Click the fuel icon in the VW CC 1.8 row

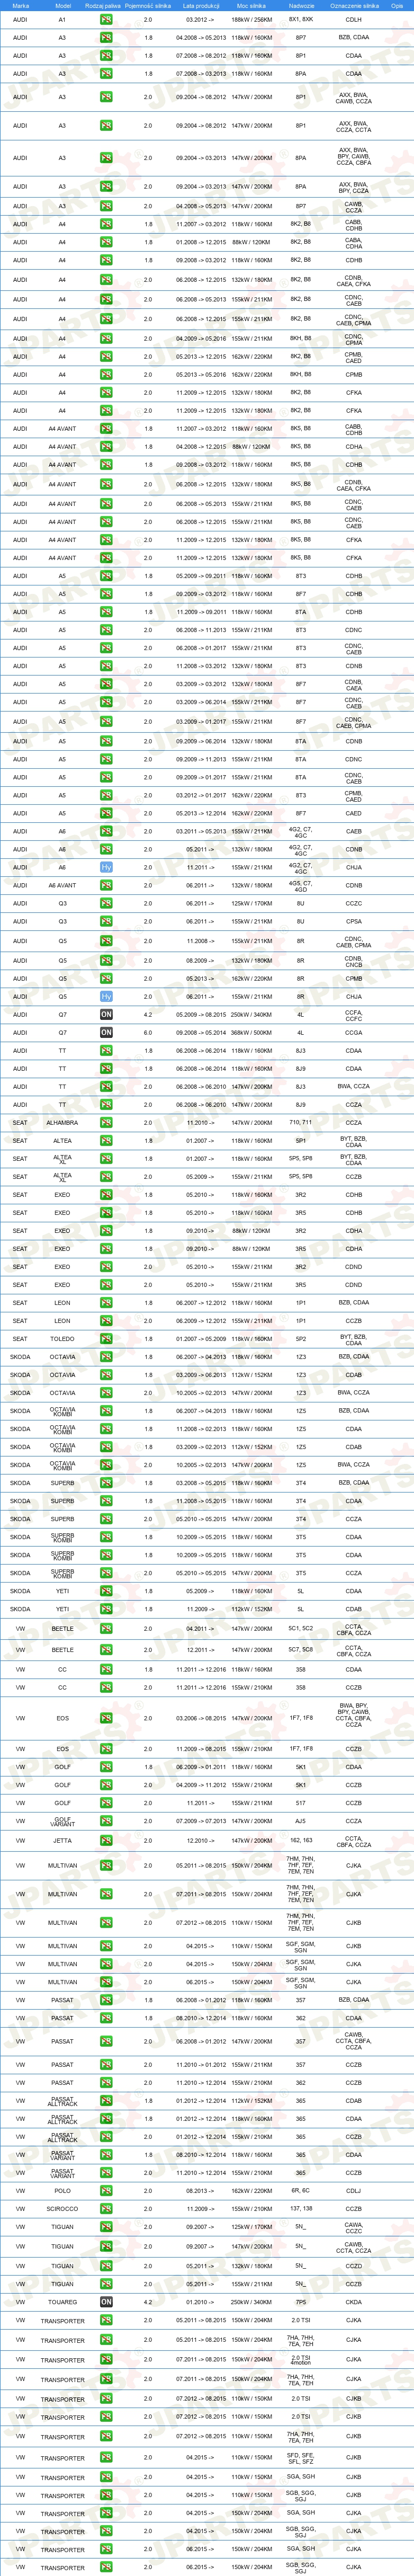[x=106, y=1669]
